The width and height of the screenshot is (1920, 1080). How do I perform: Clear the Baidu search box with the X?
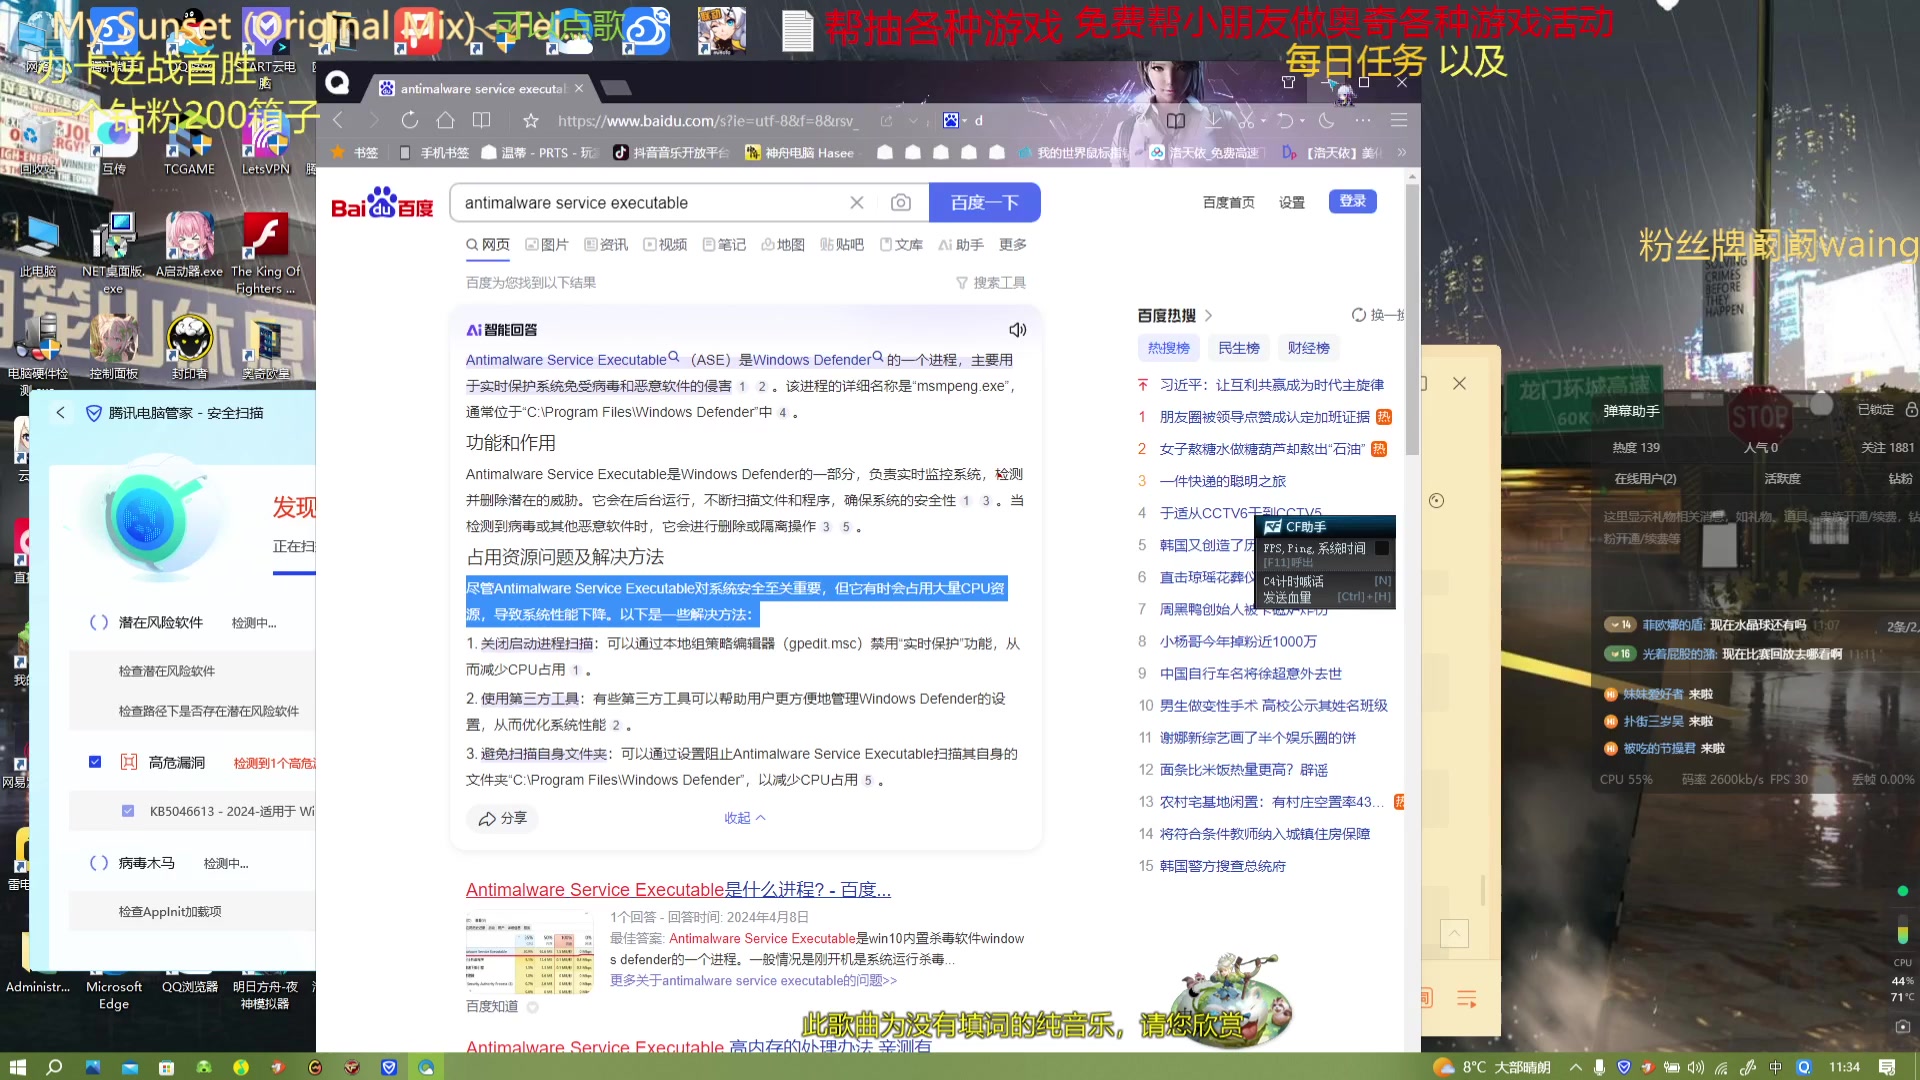857,203
